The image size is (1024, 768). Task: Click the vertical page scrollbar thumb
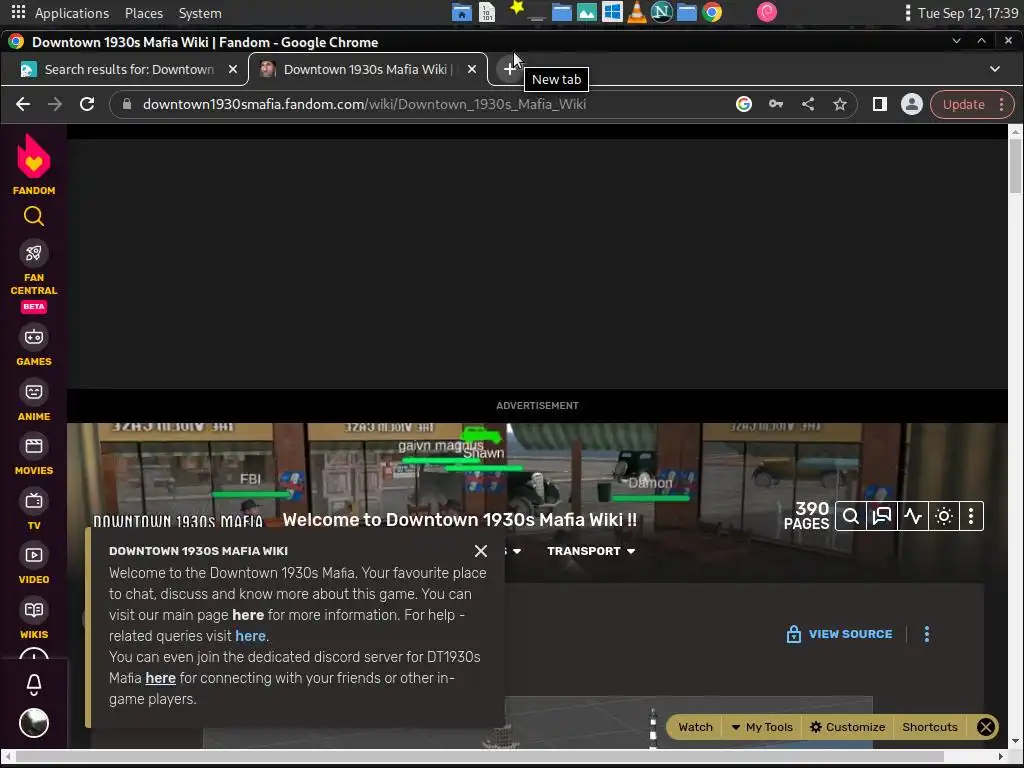coord(1015,165)
